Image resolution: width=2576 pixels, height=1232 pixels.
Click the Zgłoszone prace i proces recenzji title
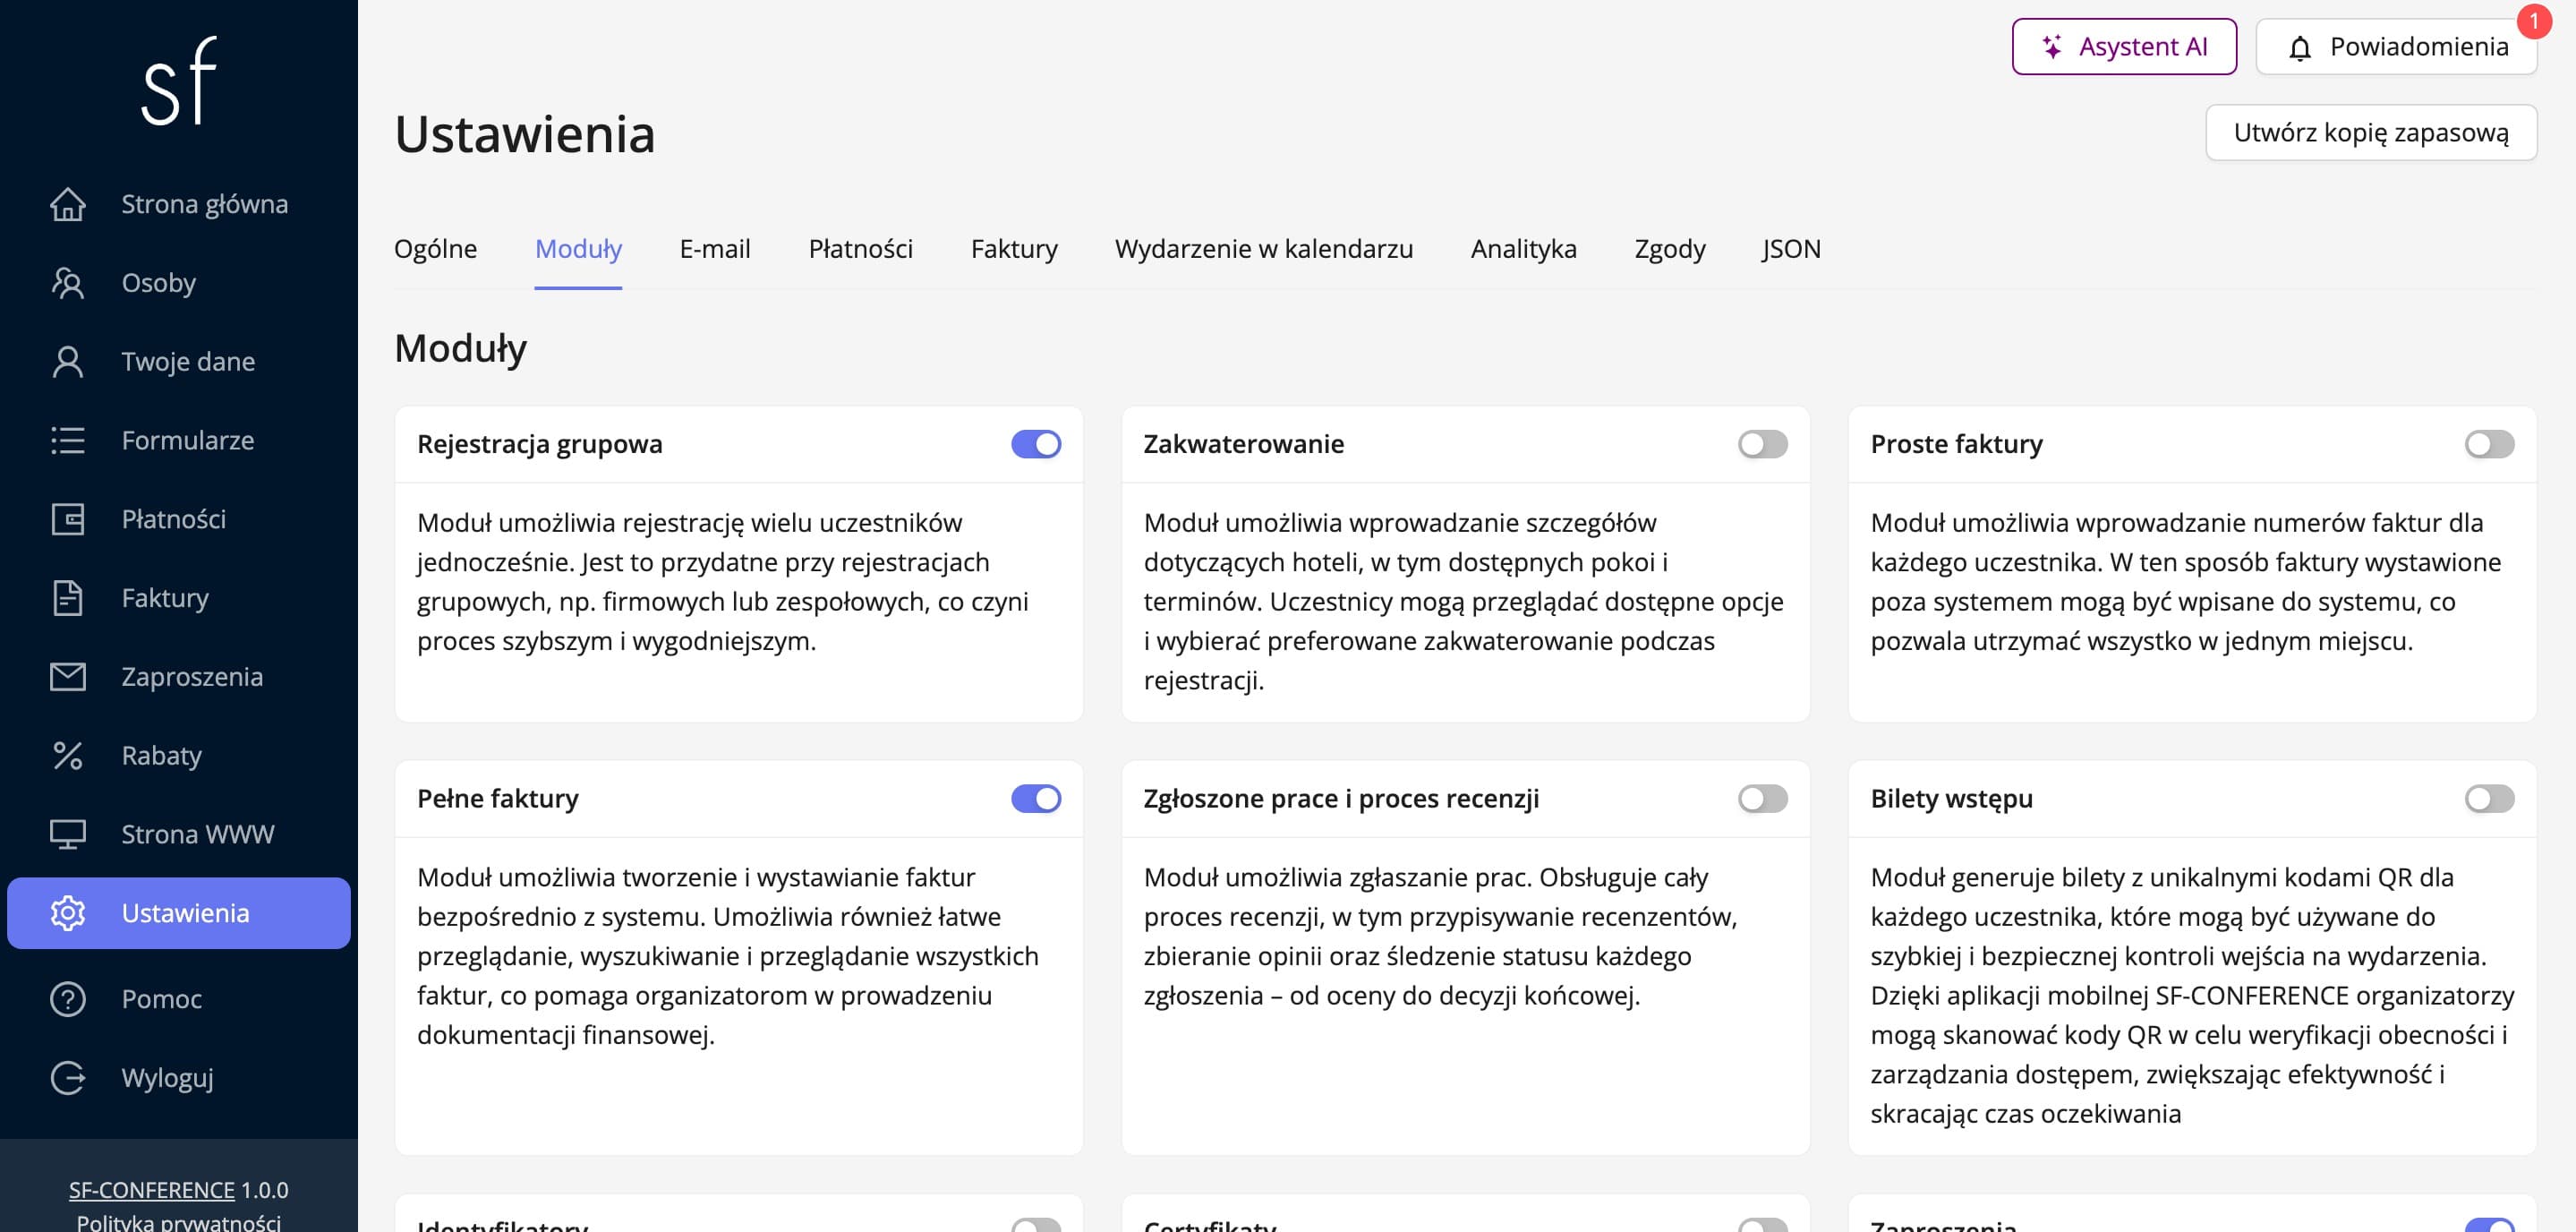1342,799
